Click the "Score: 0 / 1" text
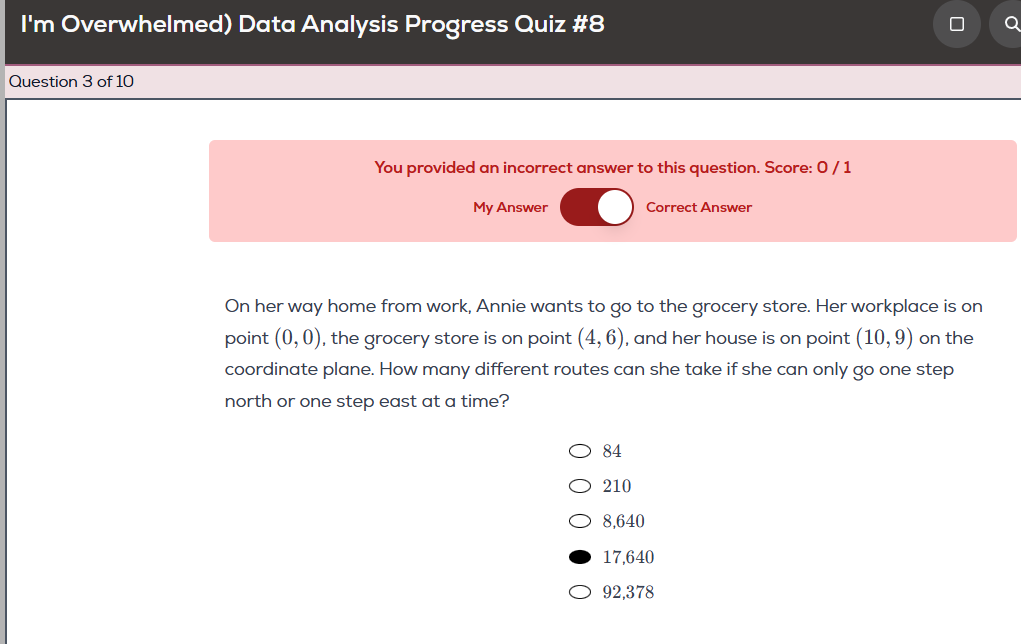 click(808, 168)
